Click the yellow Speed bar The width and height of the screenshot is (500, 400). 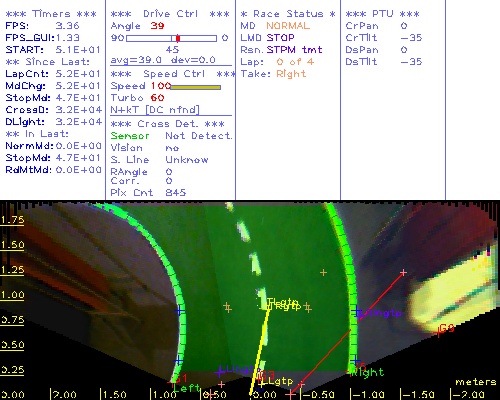tap(196, 87)
